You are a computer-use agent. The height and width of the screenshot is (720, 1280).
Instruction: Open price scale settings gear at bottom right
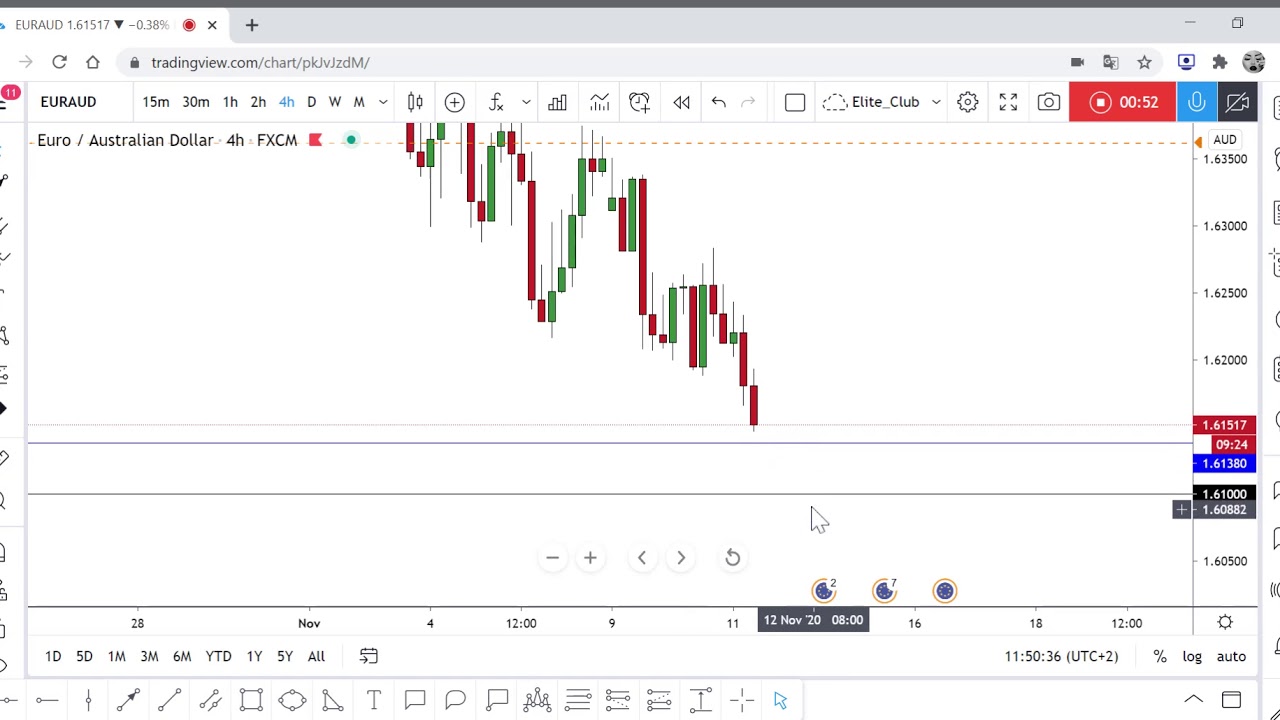(x=1225, y=622)
